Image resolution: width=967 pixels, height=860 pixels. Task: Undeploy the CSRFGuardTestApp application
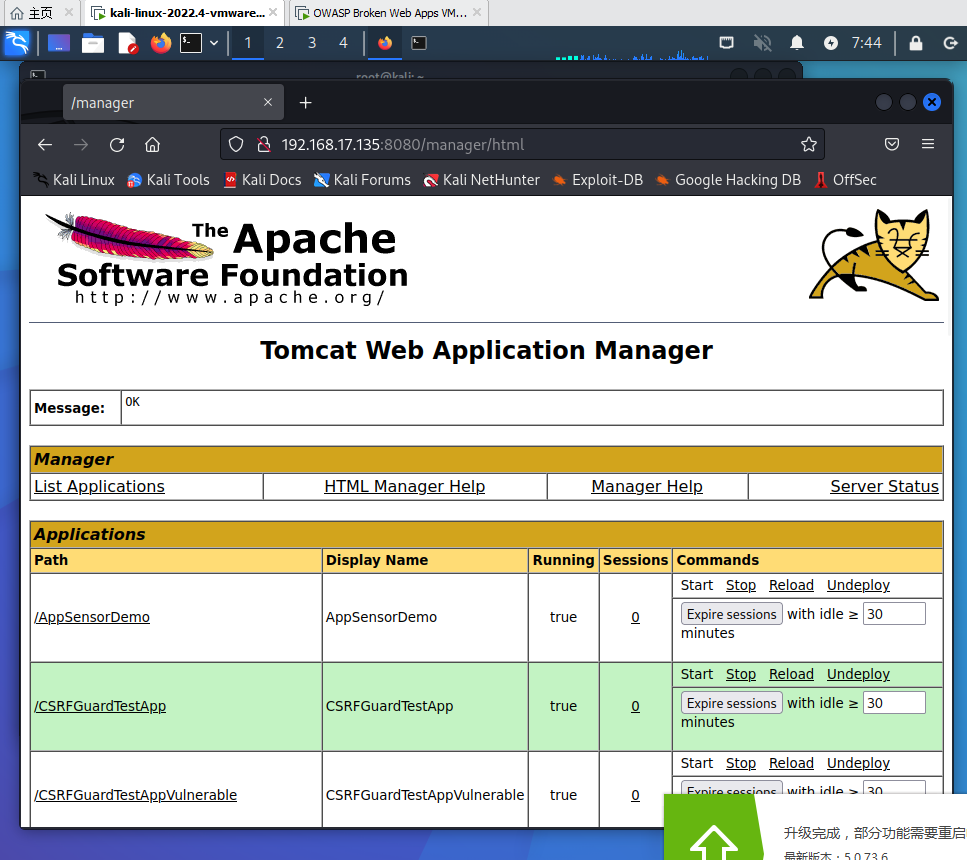click(x=857, y=675)
